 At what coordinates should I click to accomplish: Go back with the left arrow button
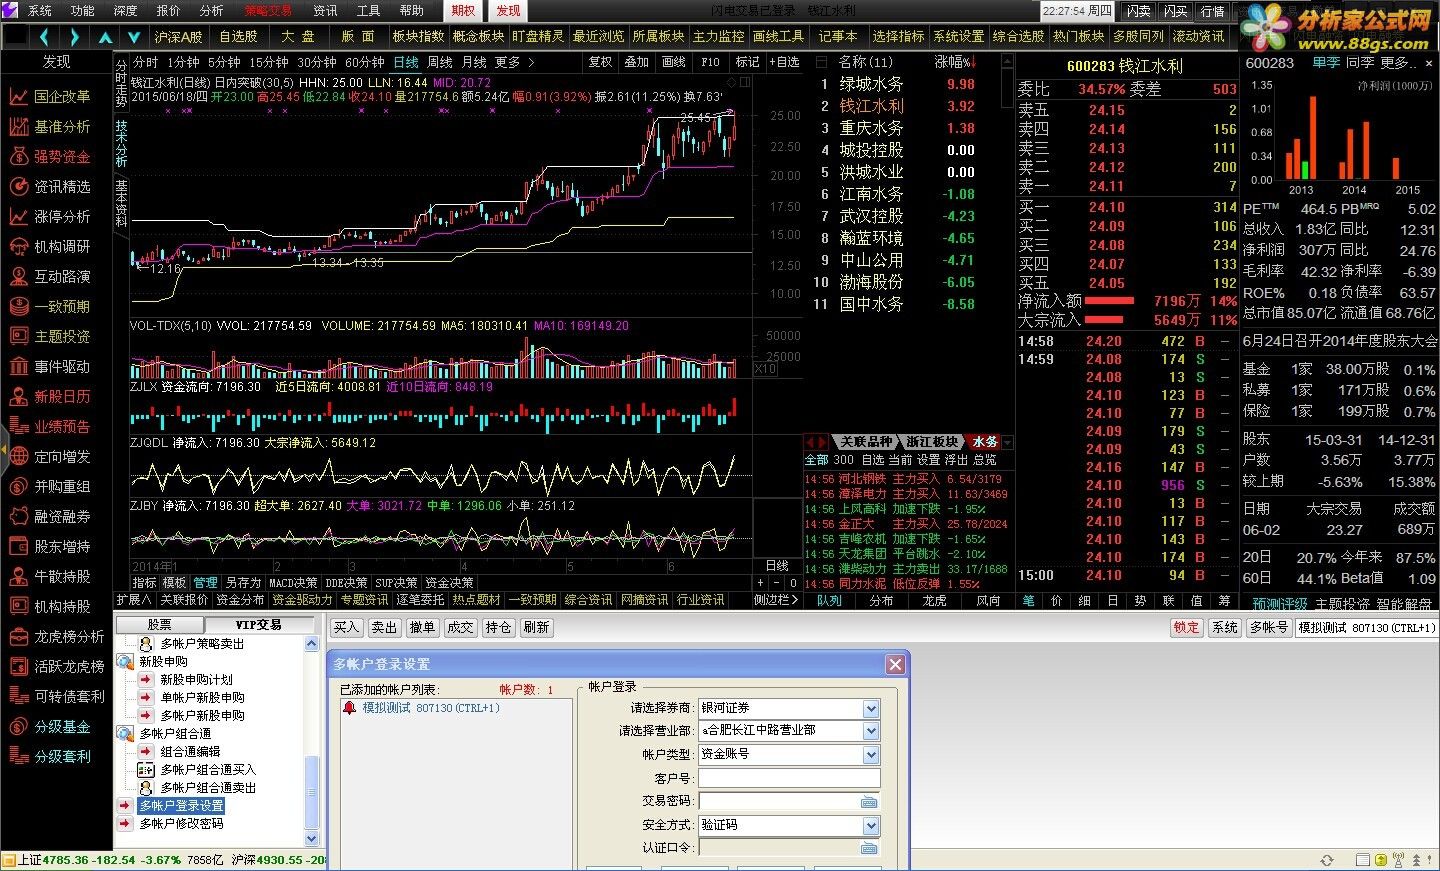tap(44, 37)
